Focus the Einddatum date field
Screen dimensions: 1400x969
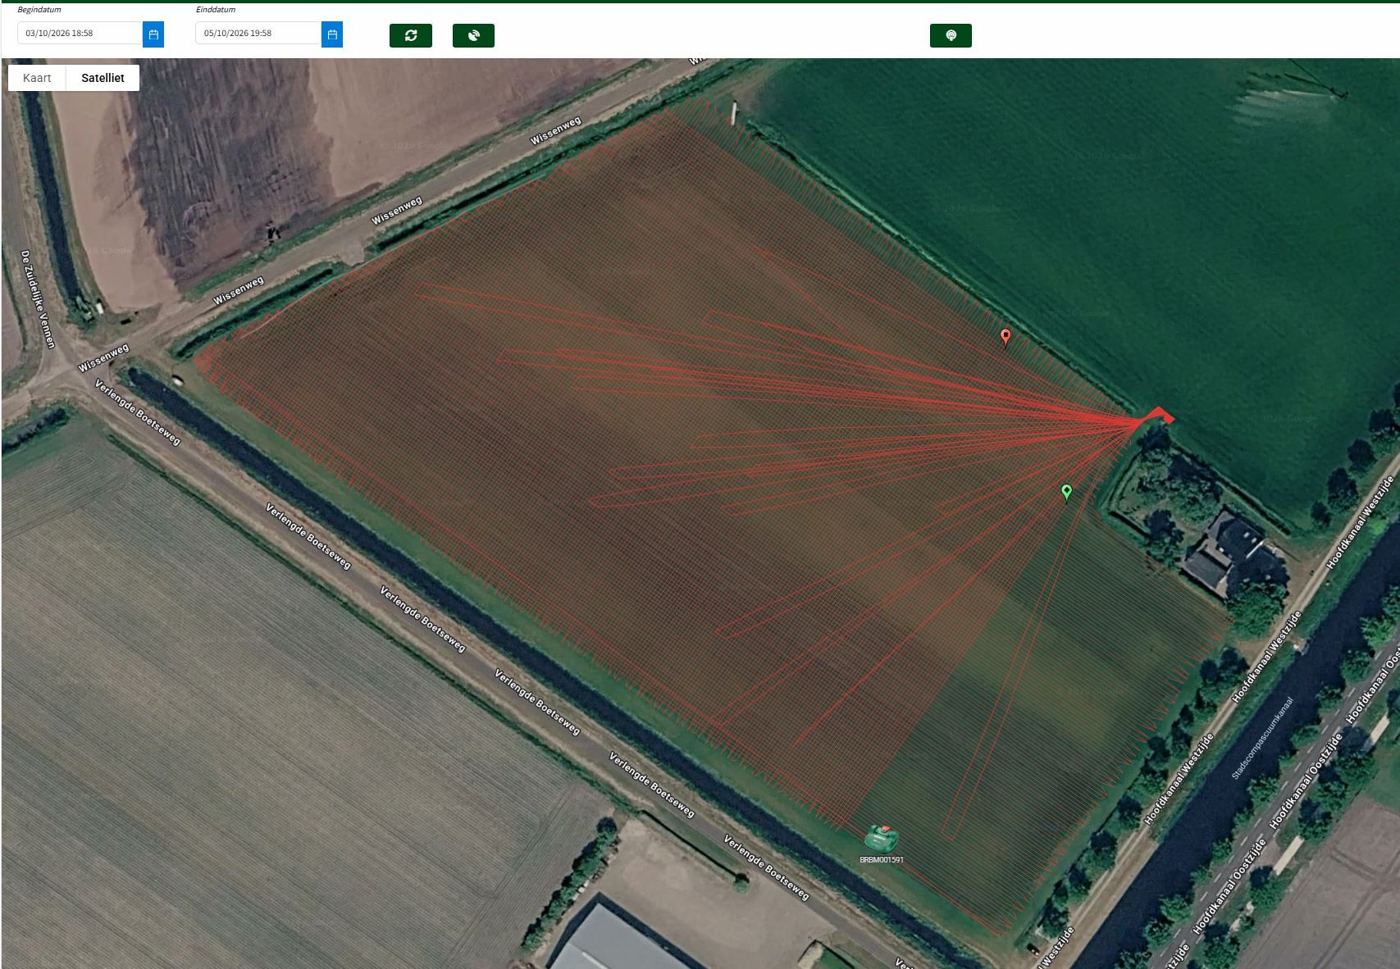coord(258,34)
